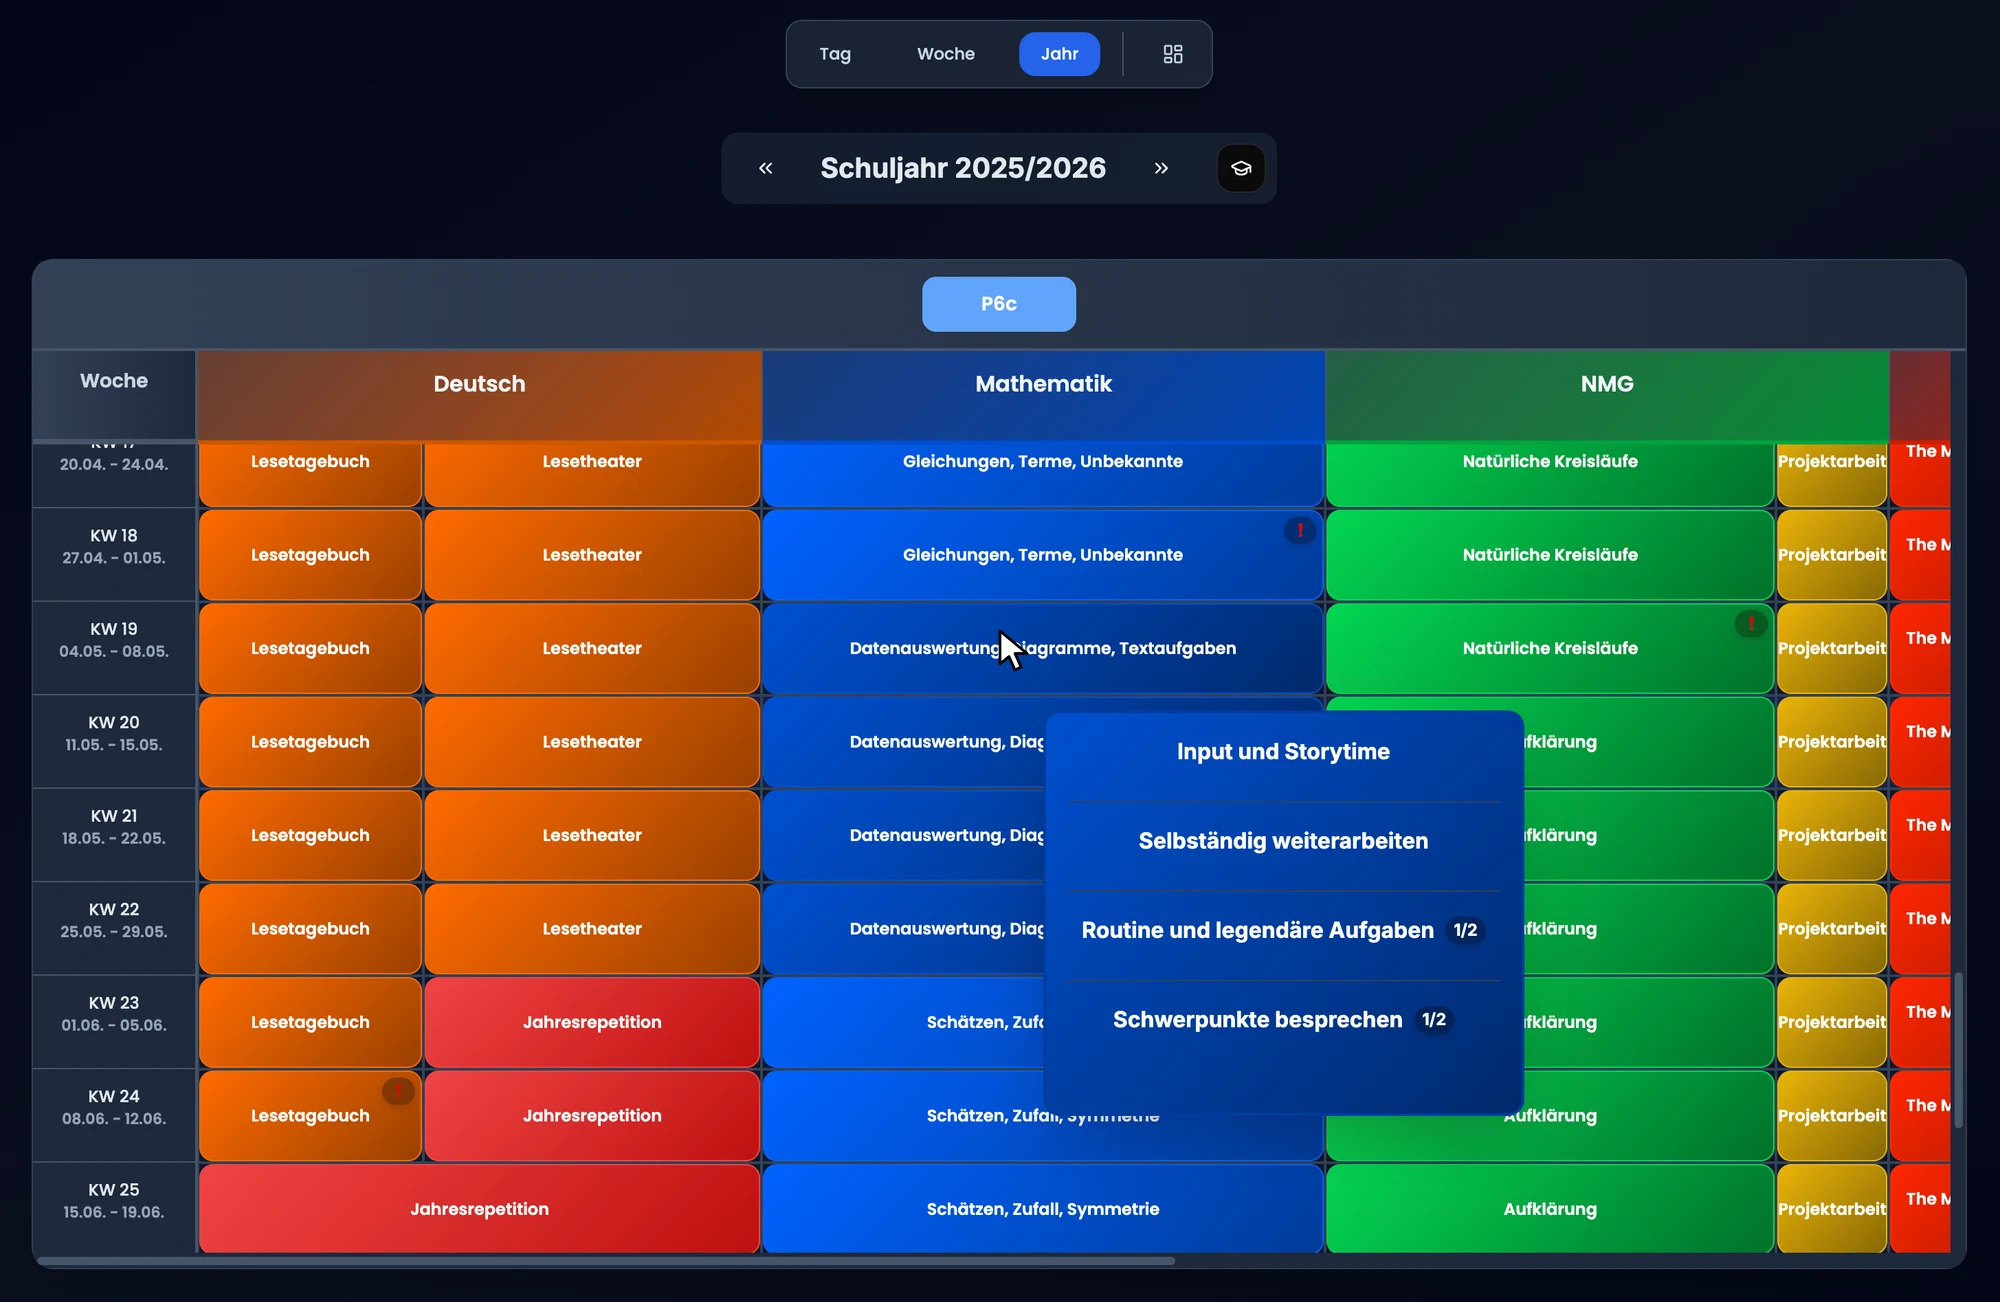Image resolution: width=2000 pixels, height=1302 pixels.
Task: Open KW 18 Lesetheater block
Action: pyautogui.click(x=592, y=555)
